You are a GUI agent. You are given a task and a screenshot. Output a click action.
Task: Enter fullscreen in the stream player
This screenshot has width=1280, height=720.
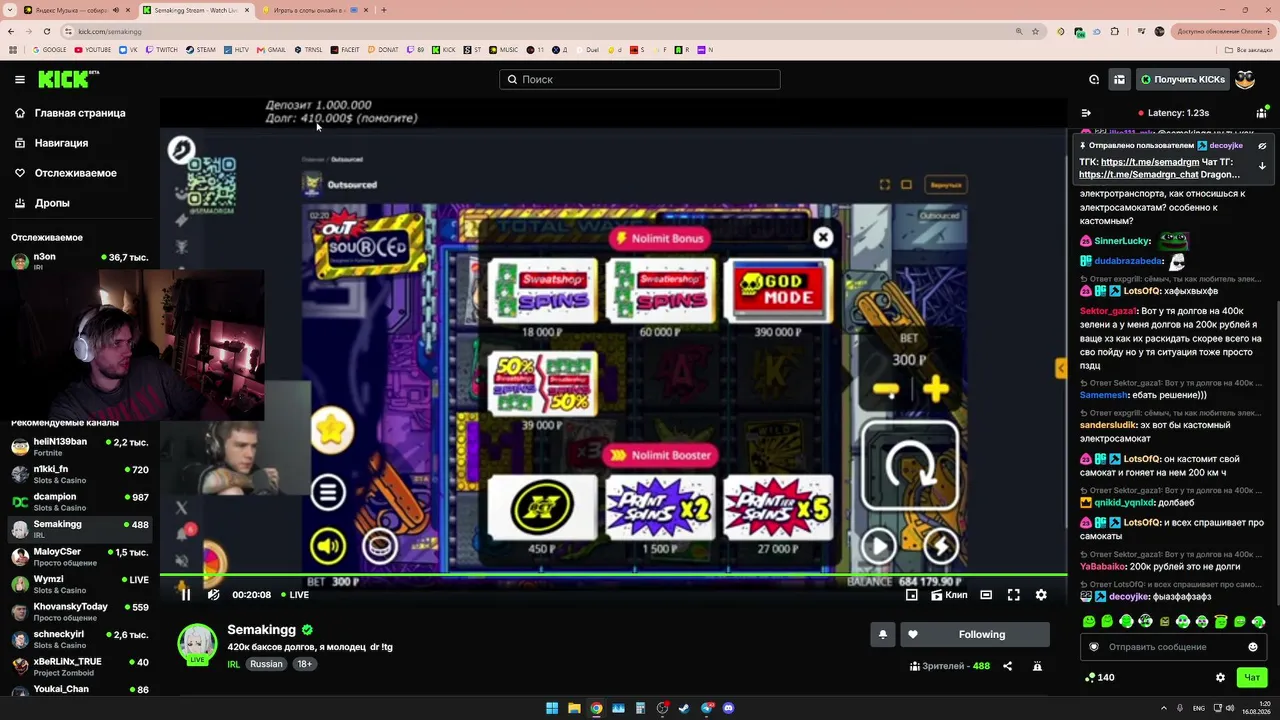click(1013, 595)
